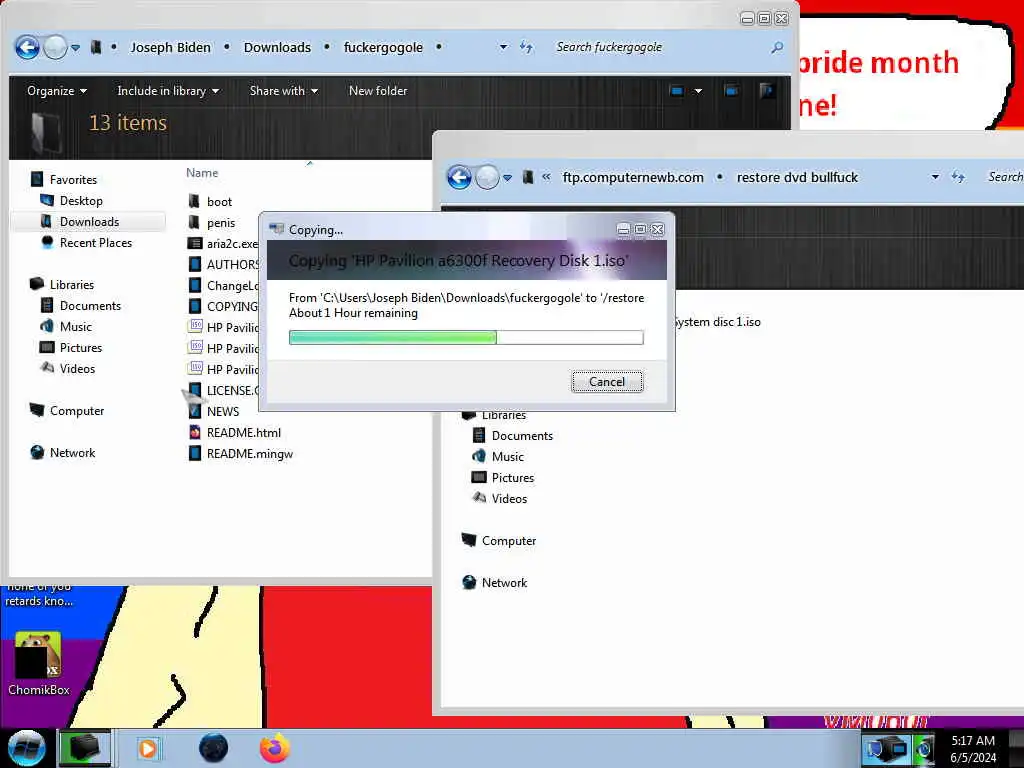Select Downloads in Favorites sidebar
Image resolution: width=1024 pixels, height=768 pixels.
(x=89, y=221)
